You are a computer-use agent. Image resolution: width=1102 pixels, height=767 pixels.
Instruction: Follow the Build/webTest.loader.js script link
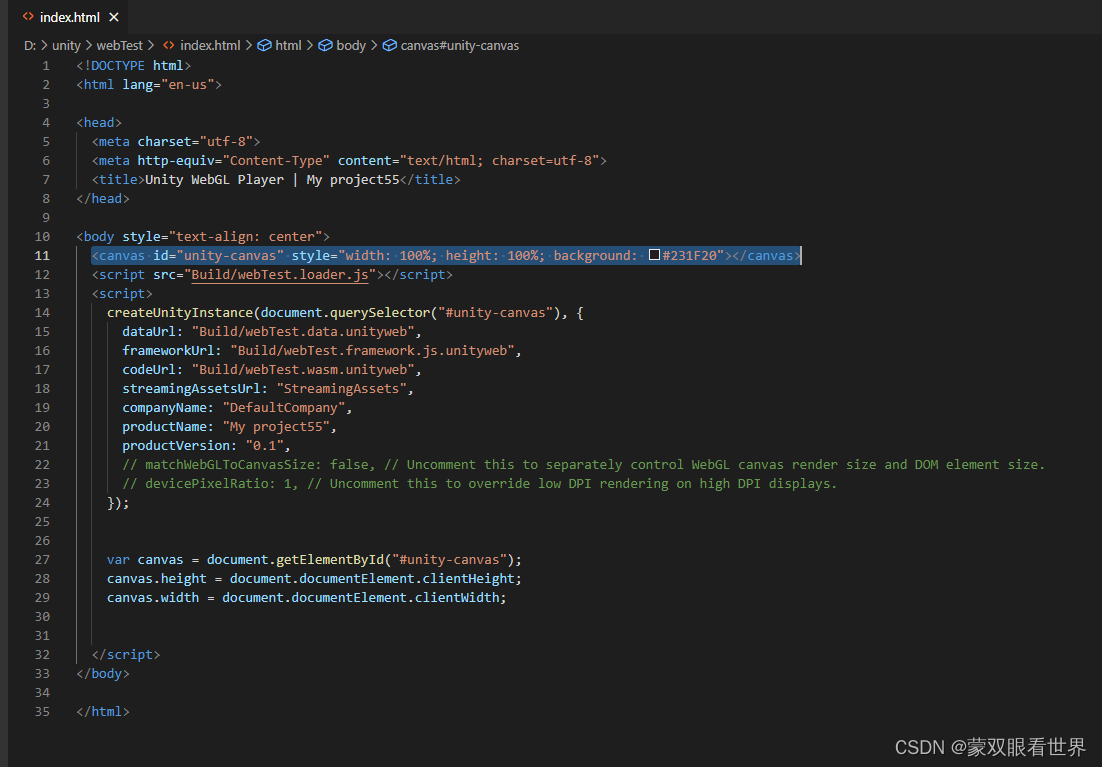[283, 275]
